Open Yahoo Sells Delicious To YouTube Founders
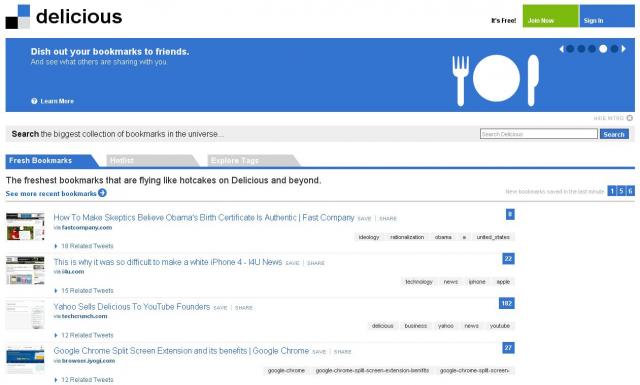This screenshot has width=640, height=385. pos(132,307)
